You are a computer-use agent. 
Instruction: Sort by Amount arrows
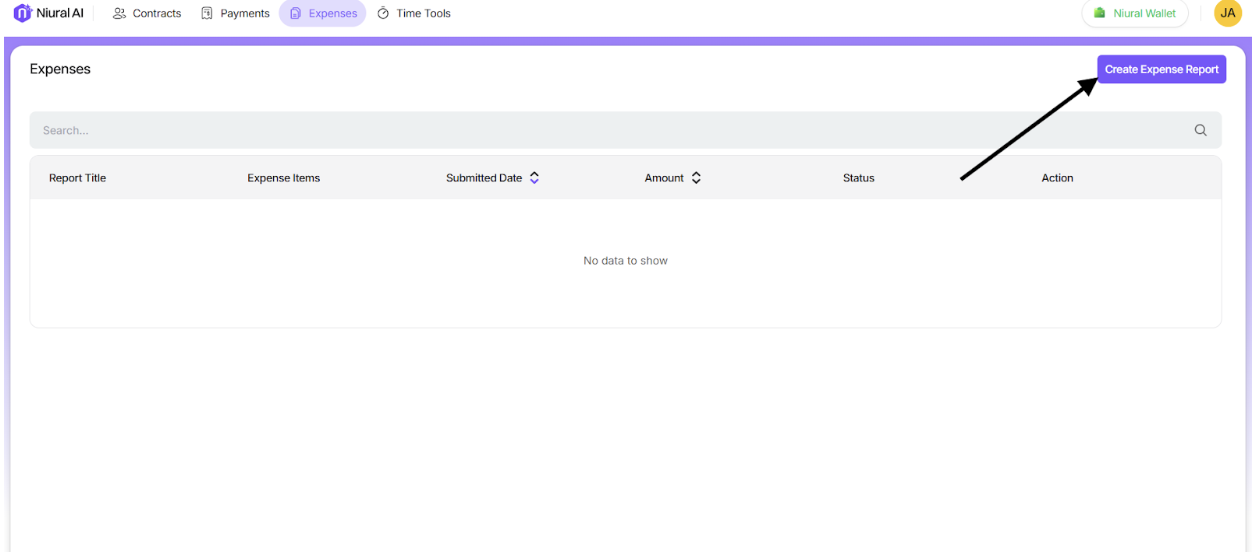[x=696, y=178]
